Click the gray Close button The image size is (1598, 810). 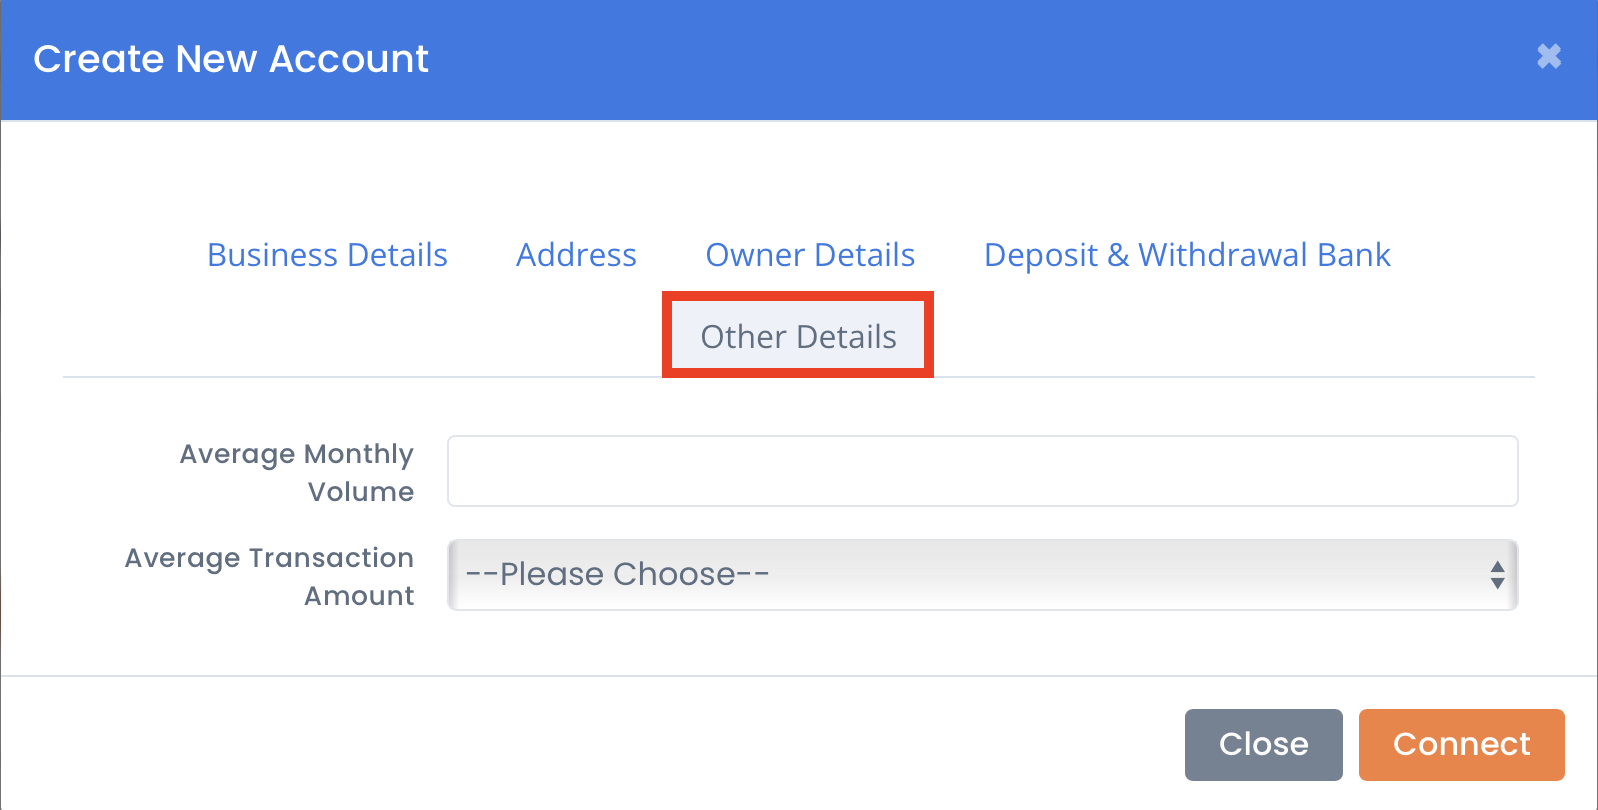pyautogui.click(x=1263, y=745)
